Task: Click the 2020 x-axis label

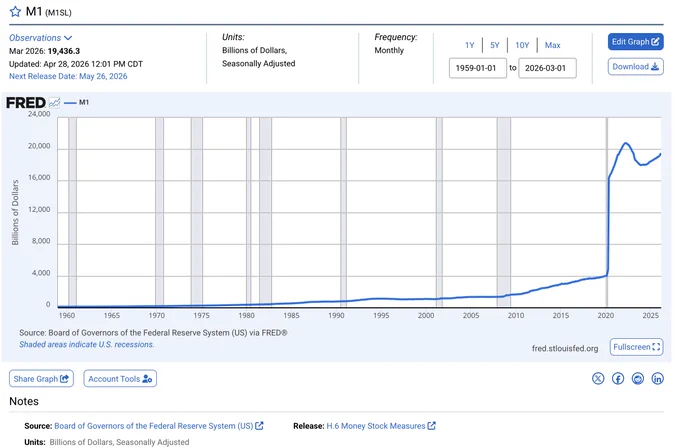Action: point(605,315)
